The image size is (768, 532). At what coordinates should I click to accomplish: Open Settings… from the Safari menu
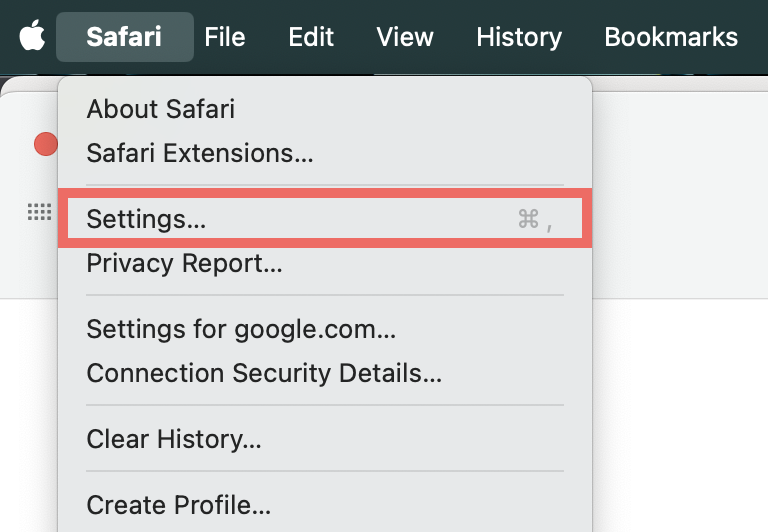point(147,219)
